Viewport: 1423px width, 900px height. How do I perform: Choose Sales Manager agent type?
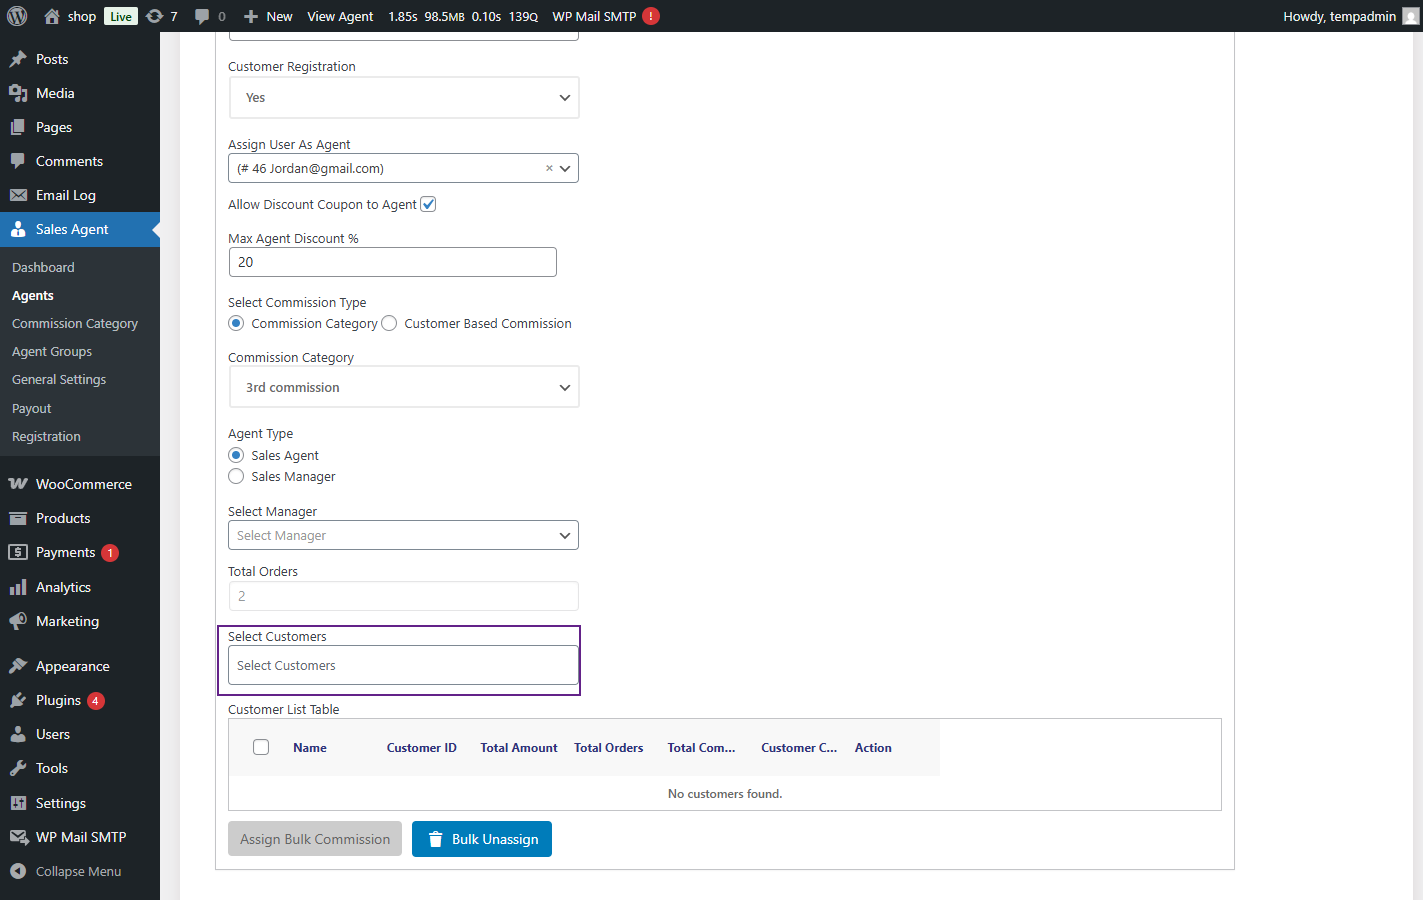click(236, 476)
